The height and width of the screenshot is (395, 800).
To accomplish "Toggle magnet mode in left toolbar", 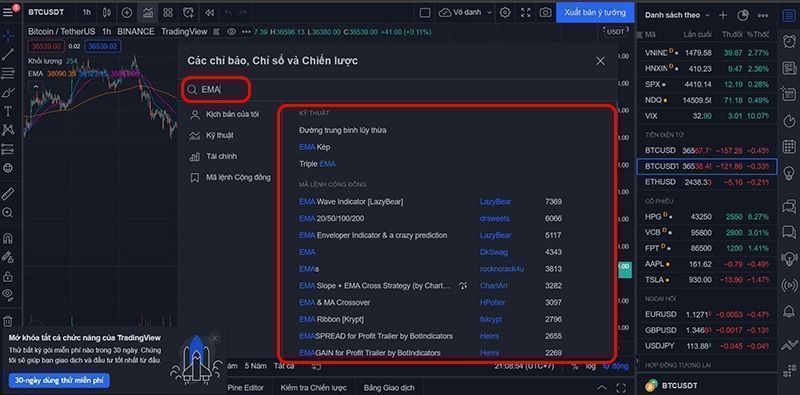I will click(8, 238).
